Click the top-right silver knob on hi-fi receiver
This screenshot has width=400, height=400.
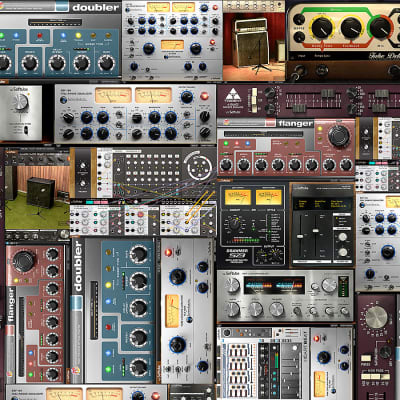pyautogui.click(x=329, y=285)
